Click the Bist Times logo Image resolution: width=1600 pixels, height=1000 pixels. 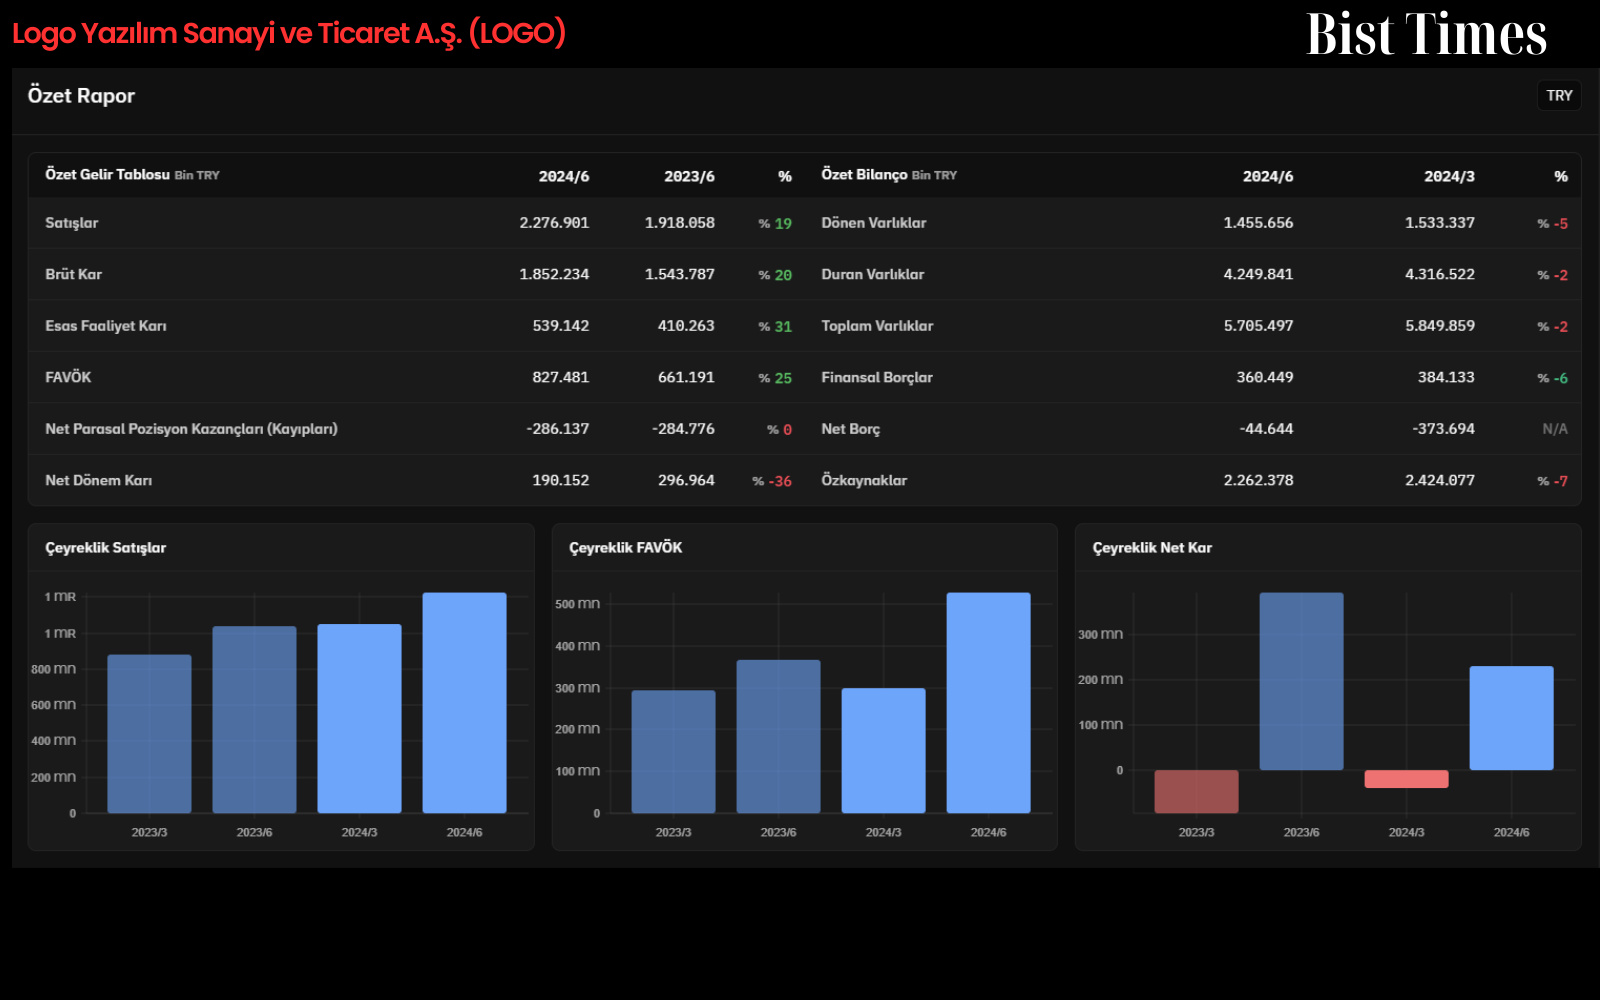coord(1427,34)
